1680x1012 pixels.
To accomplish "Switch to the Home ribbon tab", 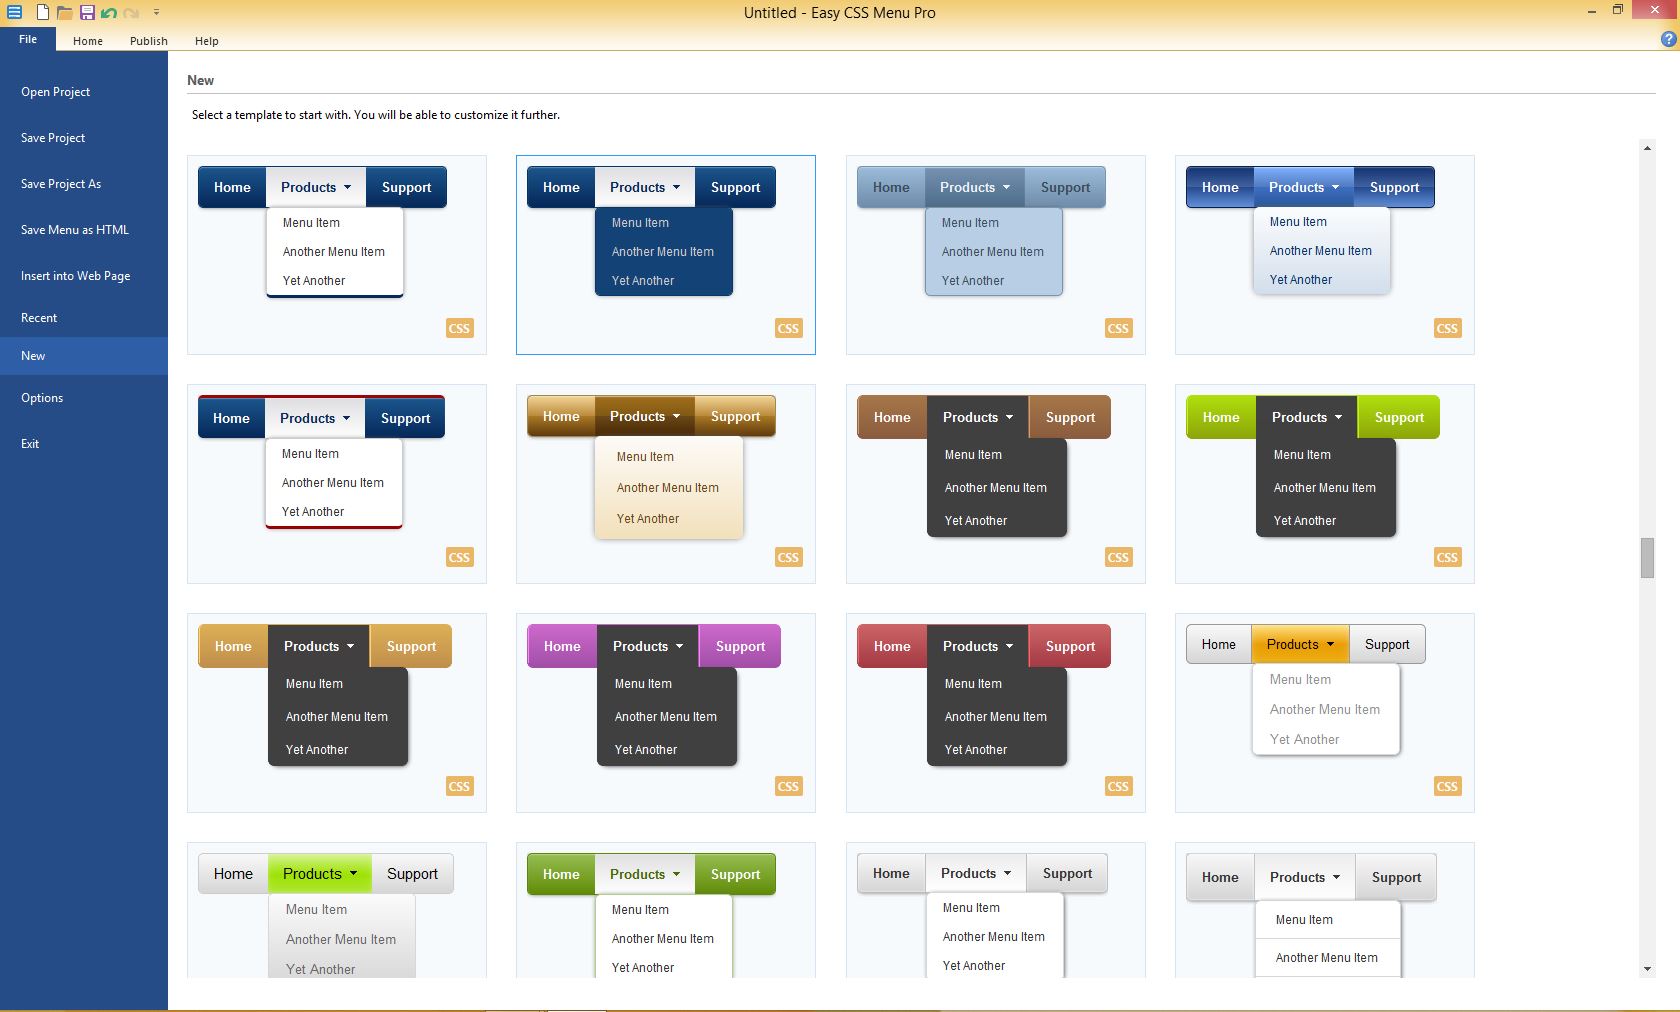I will pos(88,41).
